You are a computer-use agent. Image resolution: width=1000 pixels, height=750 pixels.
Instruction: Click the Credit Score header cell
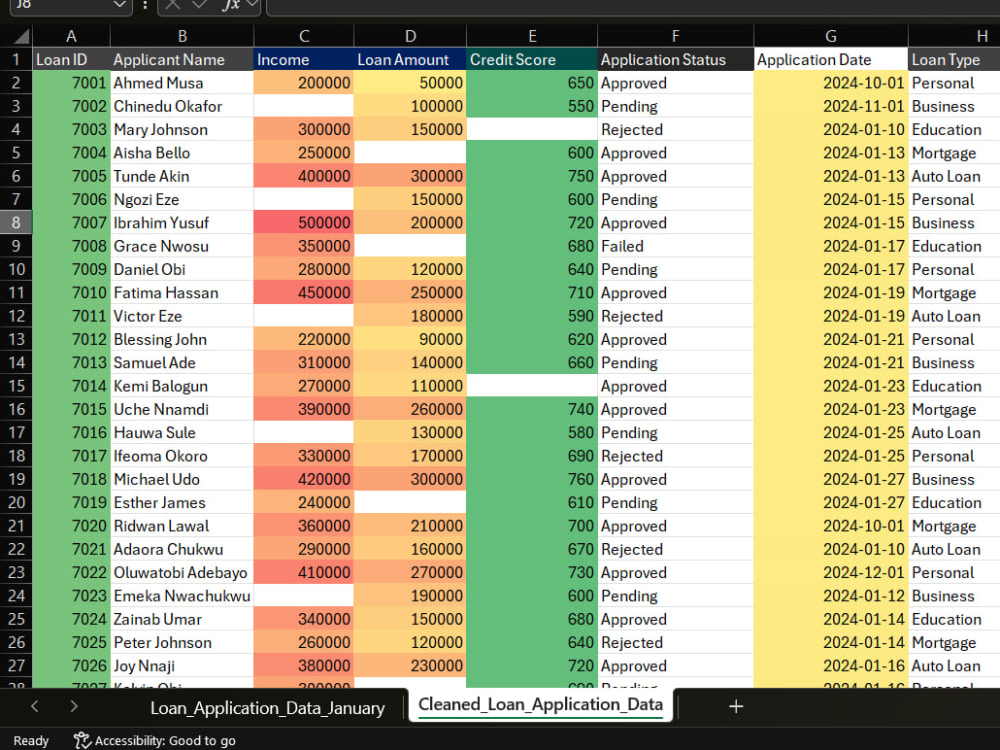[x=532, y=60]
